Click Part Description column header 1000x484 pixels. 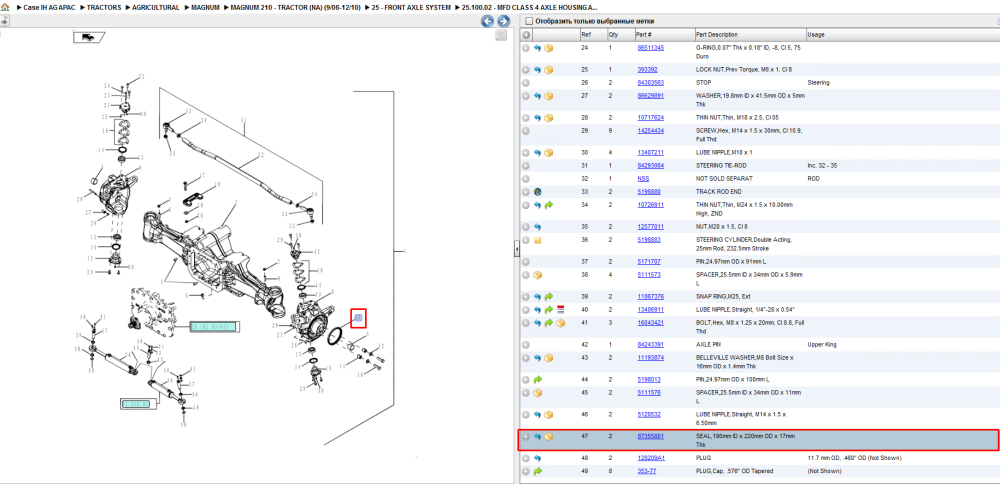pos(717,34)
